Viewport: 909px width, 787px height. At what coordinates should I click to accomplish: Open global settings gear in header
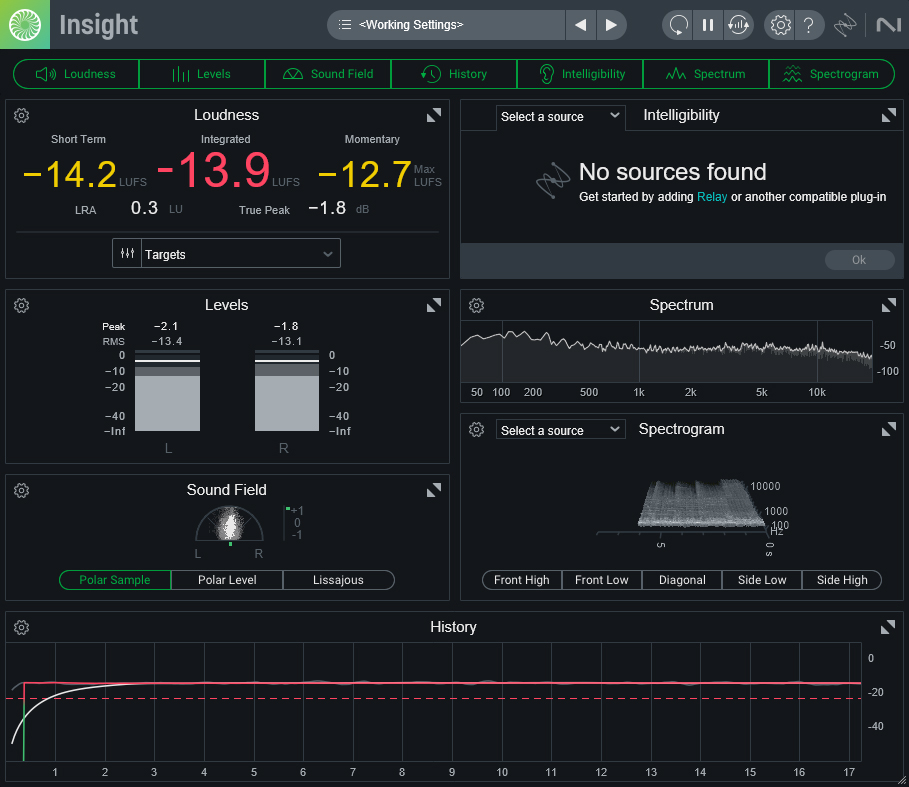780,25
